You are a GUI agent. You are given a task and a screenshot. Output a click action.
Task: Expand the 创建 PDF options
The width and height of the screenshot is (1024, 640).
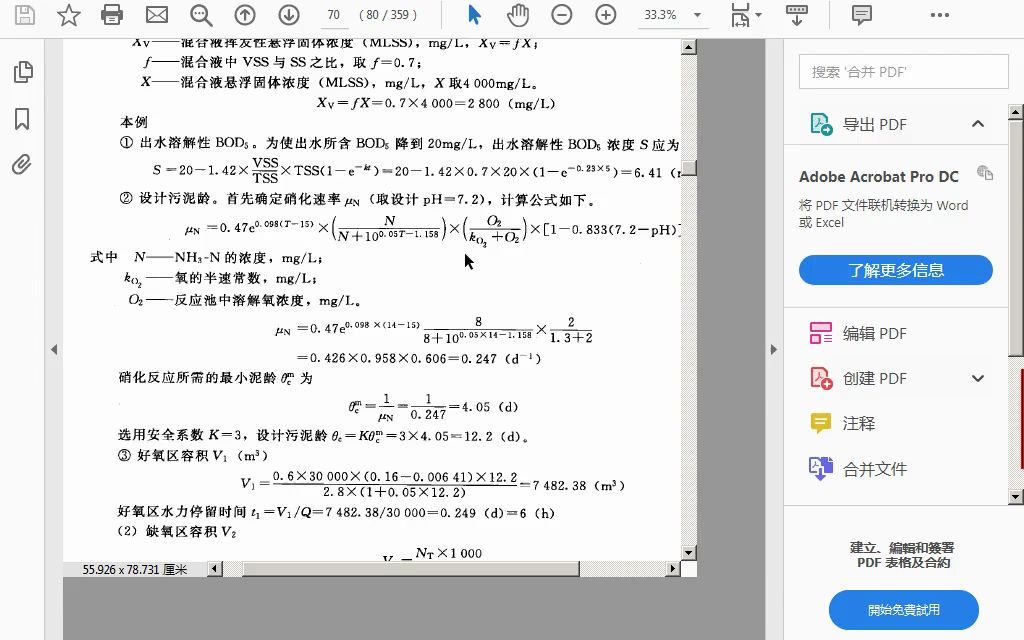point(979,378)
